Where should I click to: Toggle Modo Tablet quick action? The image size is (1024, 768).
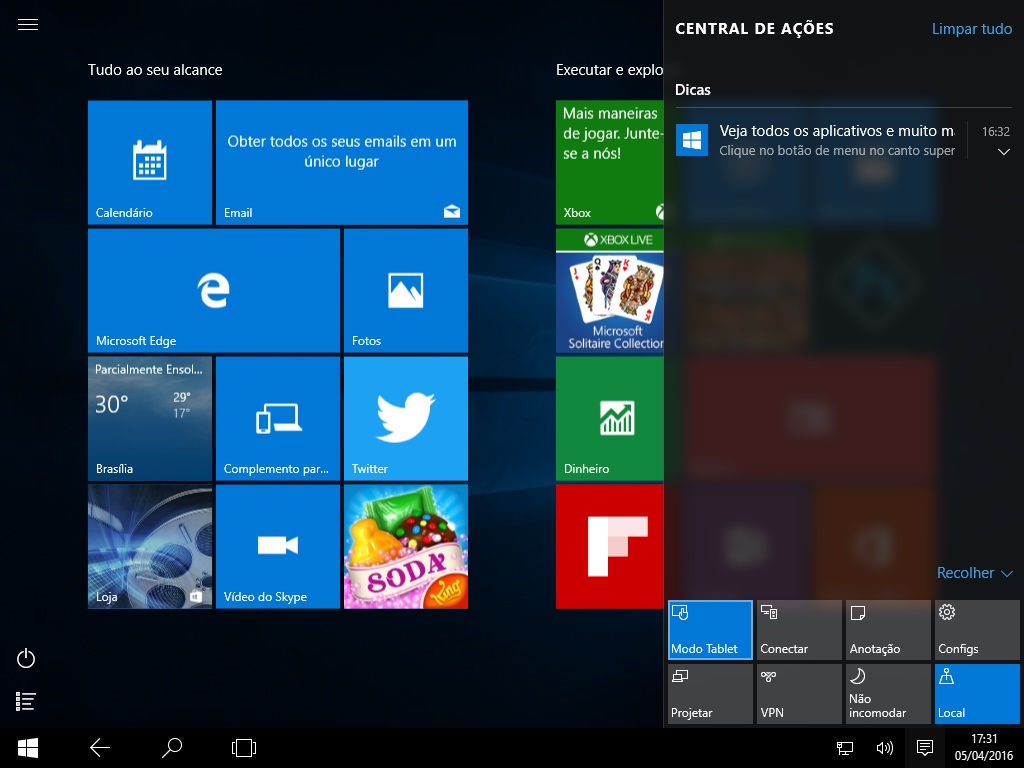710,630
